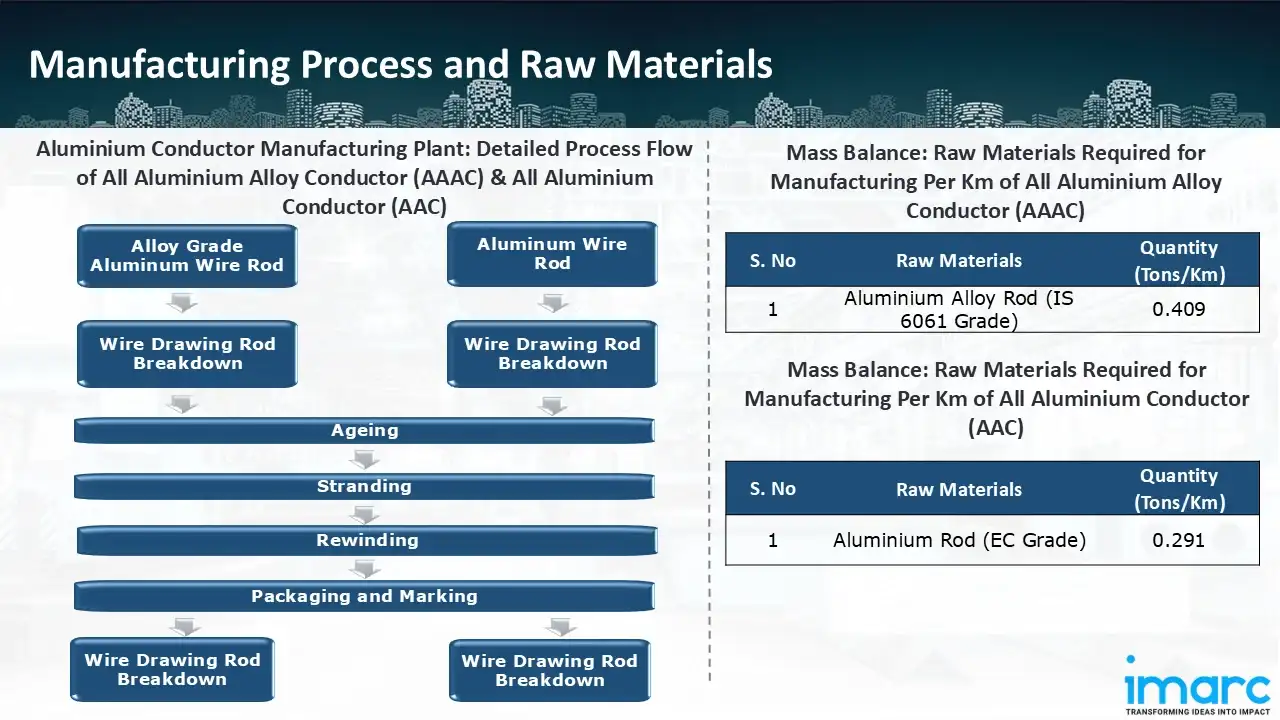Click the Stranding process bar
This screenshot has height=720, width=1280.
[365, 487]
